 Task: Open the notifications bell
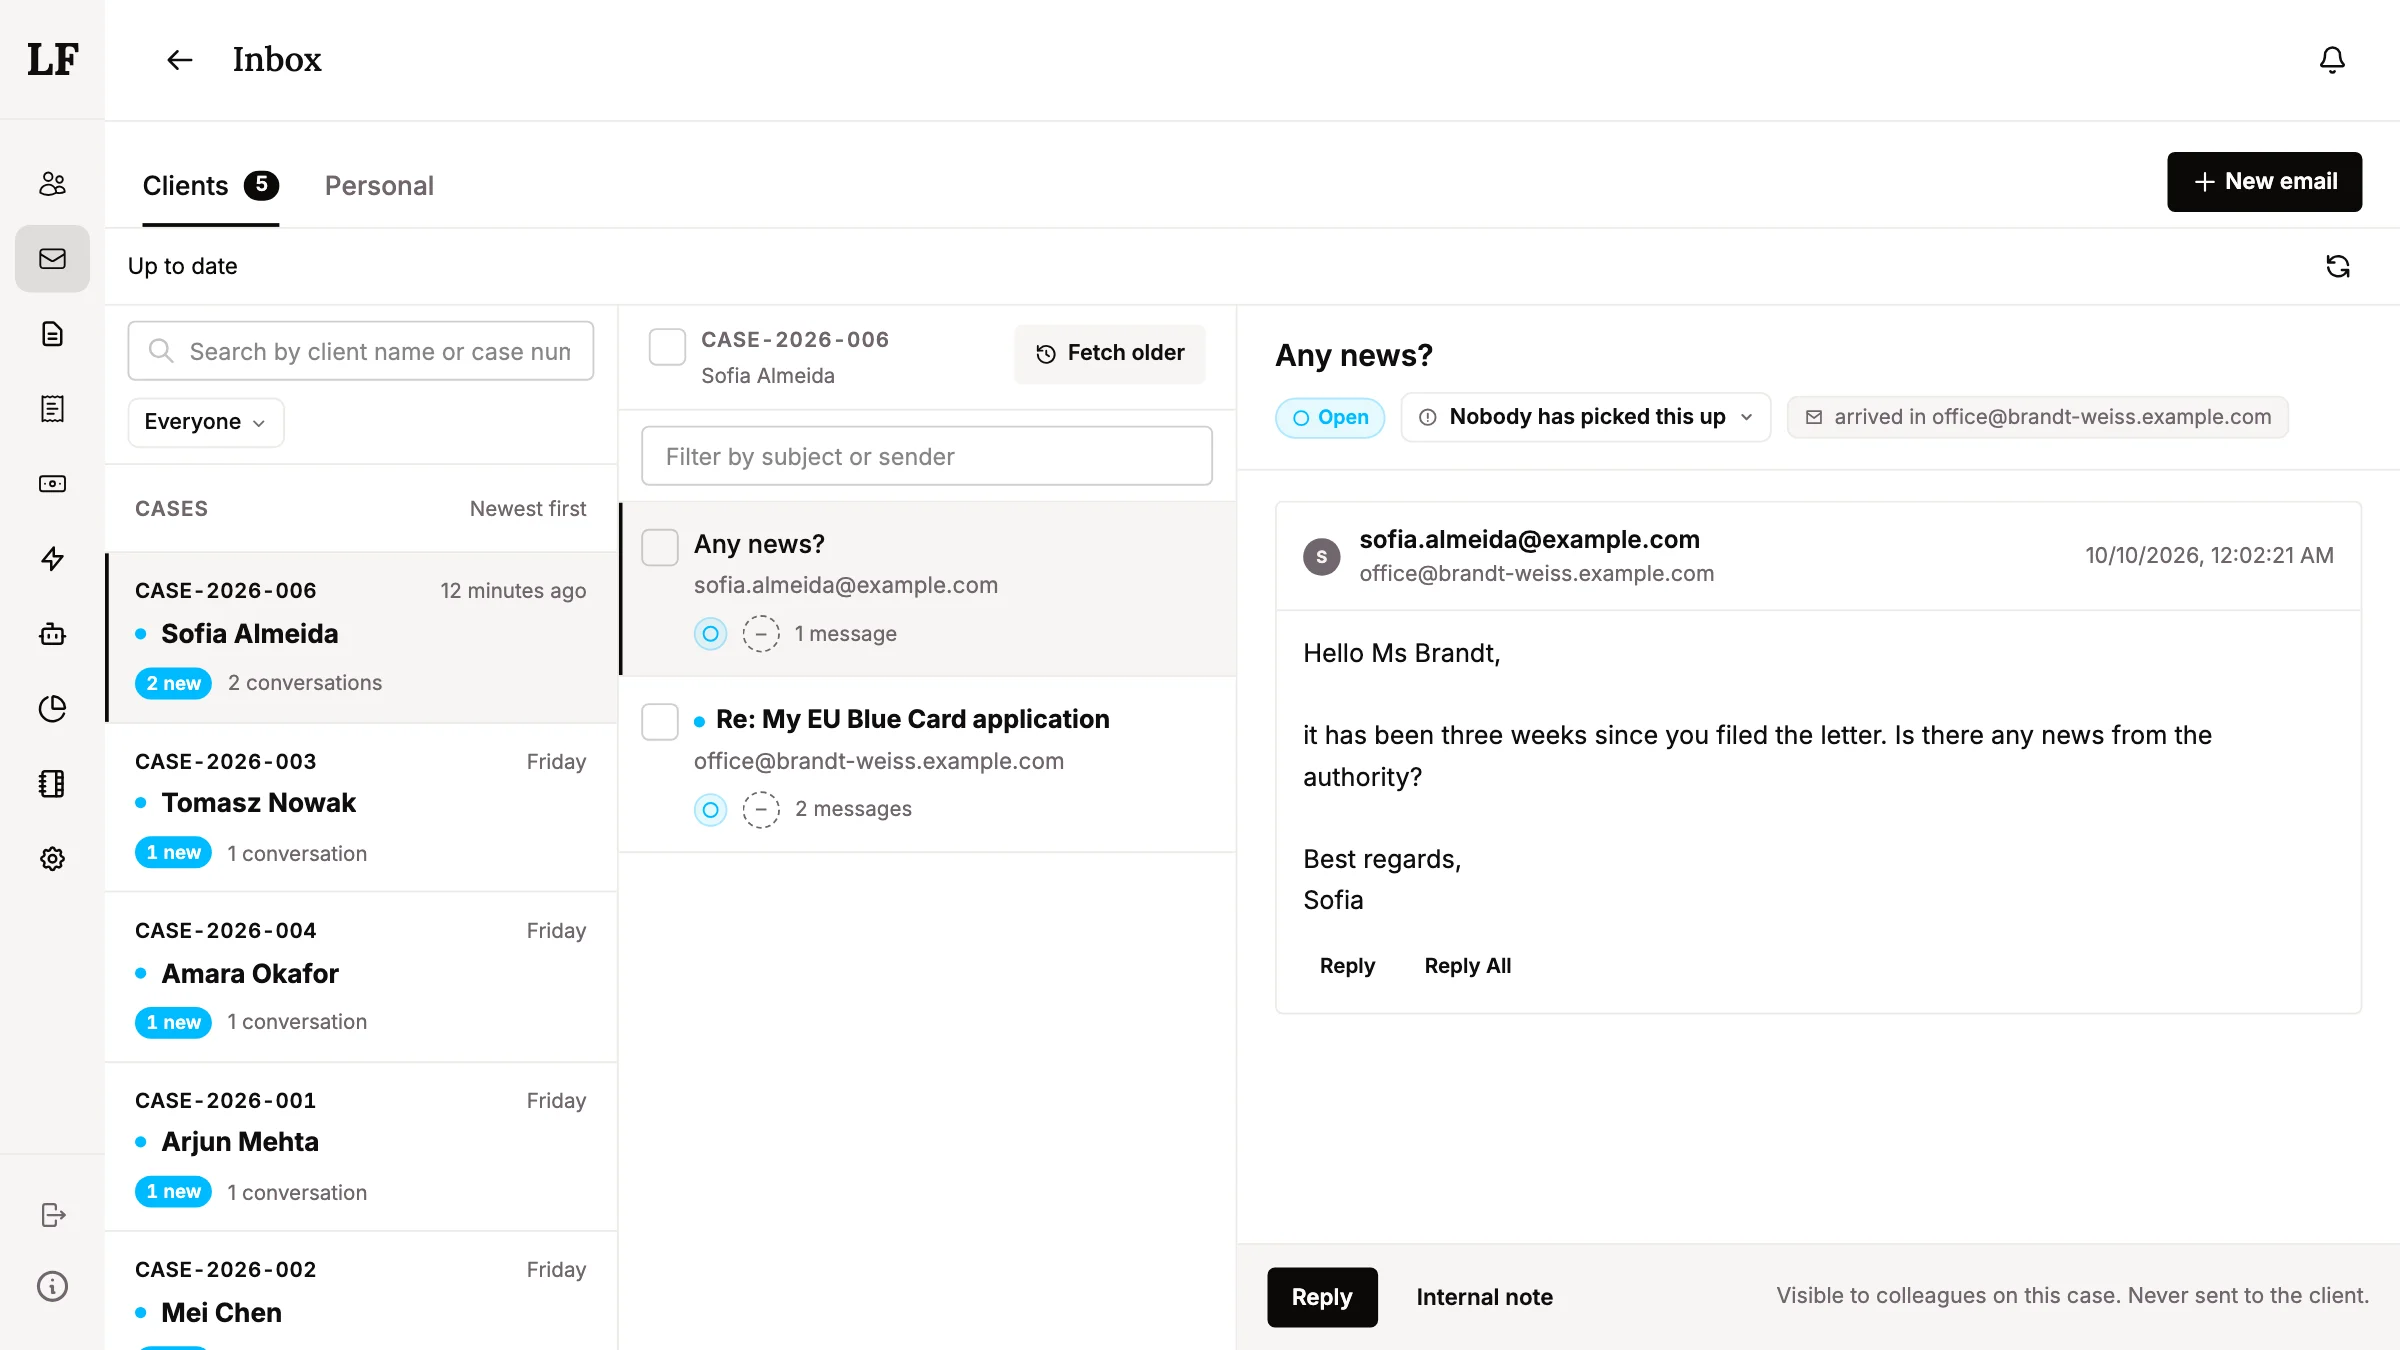click(x=2332, y=60)
